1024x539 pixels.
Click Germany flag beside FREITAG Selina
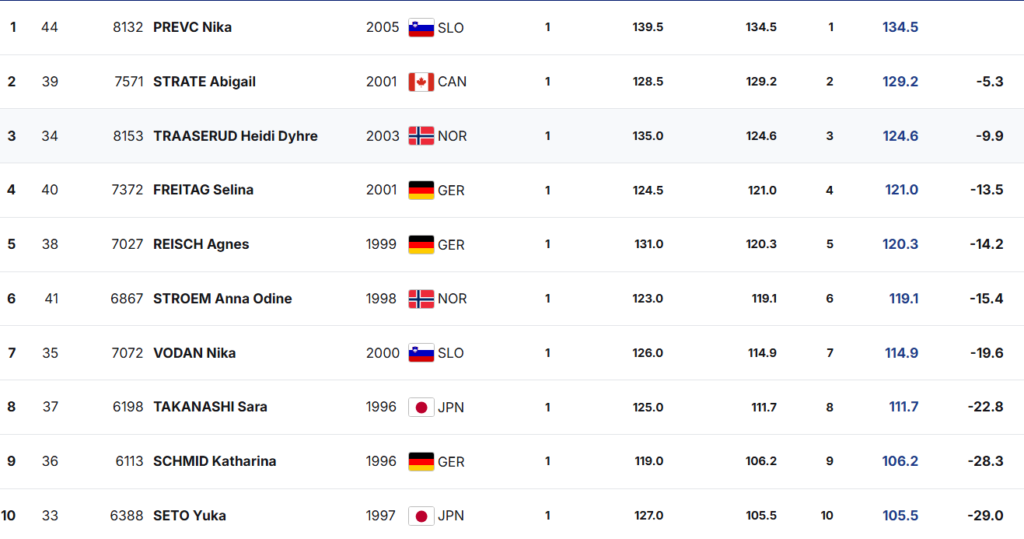pyautogui.click(x=421, y=190)
